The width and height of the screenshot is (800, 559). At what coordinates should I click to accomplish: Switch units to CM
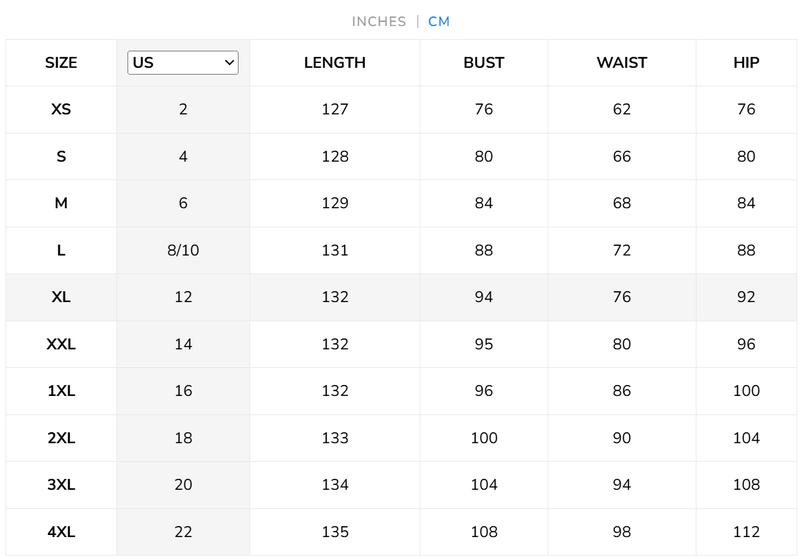coord(439,21)
